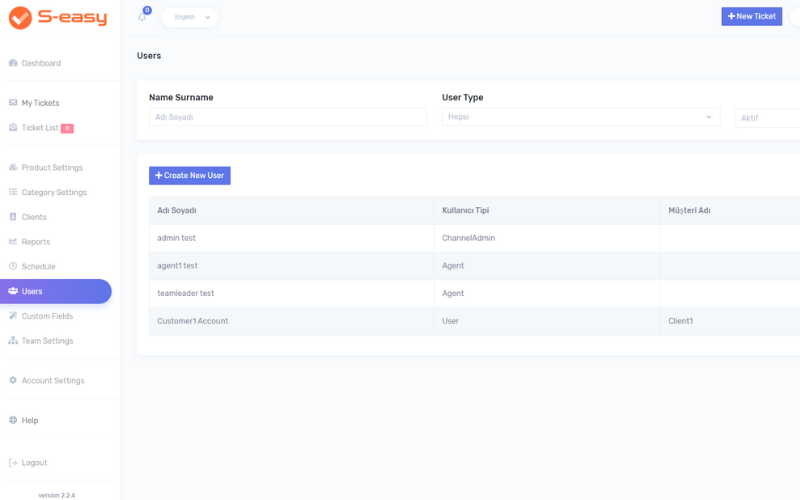This screenshot has width=800, height=500.
Task: Select Users menu item
Action: [56, 291]
